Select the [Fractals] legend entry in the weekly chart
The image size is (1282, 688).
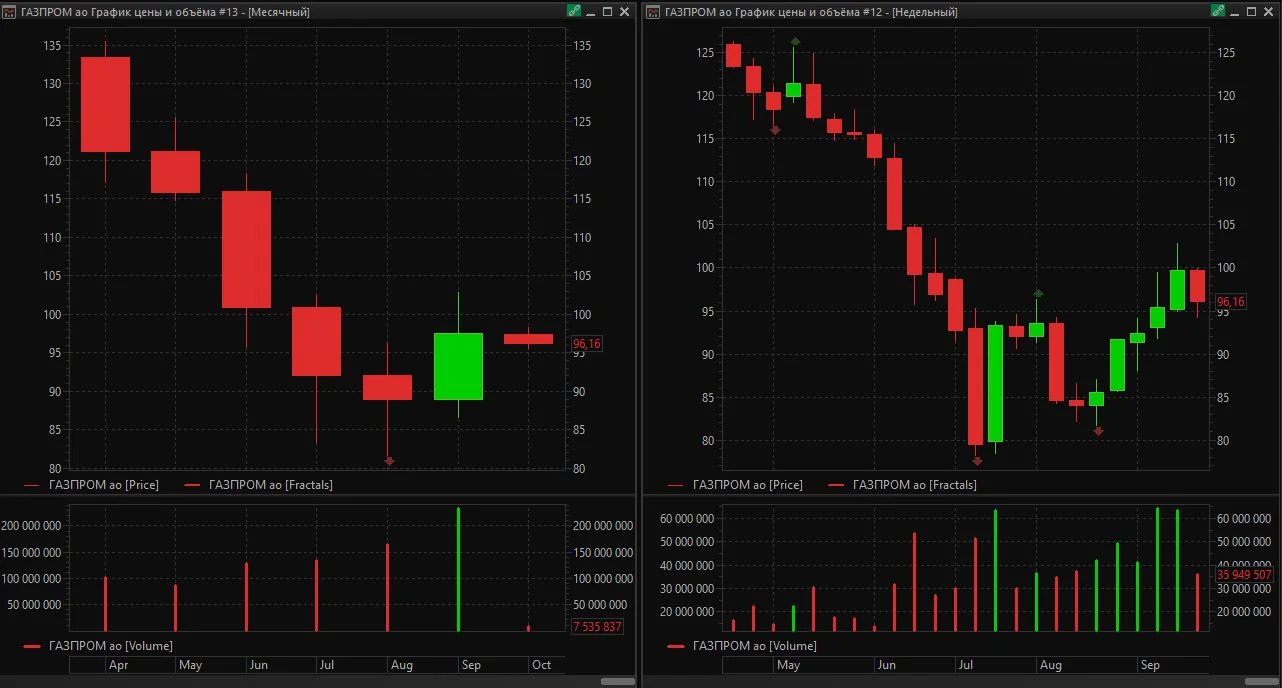903,485
